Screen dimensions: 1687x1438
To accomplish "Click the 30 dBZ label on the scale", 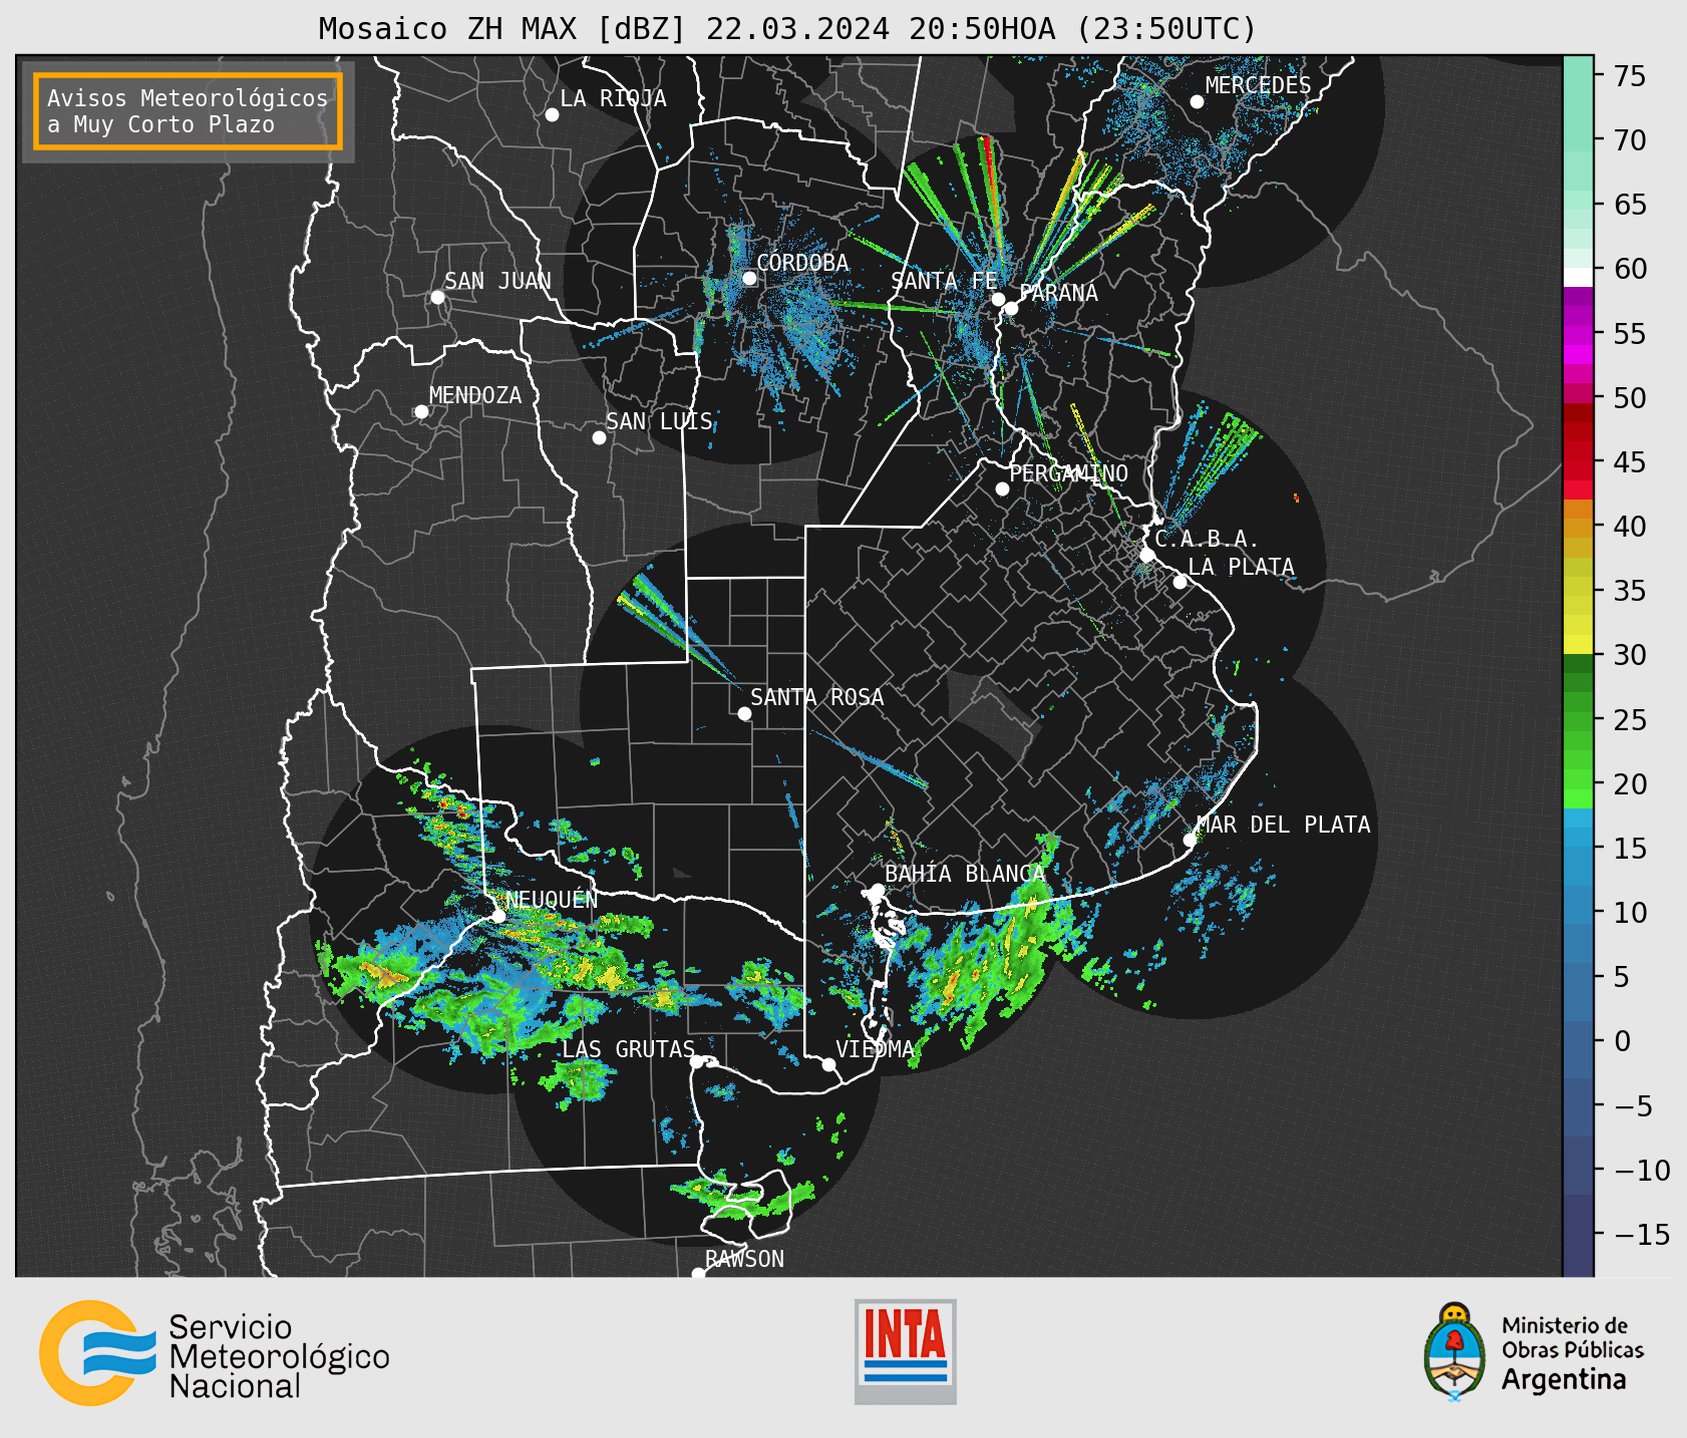I will pos(1630,655).
